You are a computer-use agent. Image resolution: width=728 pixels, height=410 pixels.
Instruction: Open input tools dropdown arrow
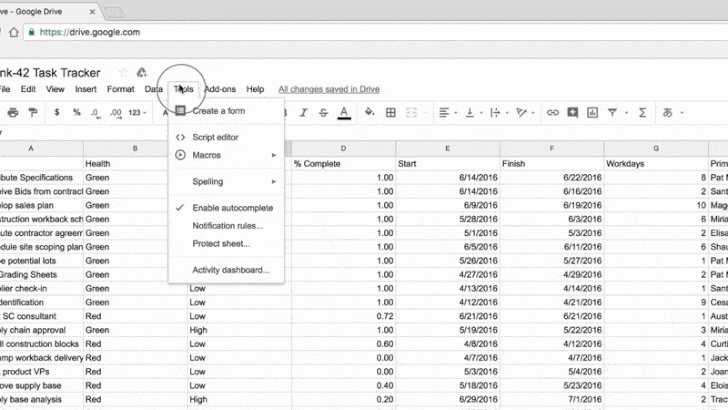(x=682, y=113)
